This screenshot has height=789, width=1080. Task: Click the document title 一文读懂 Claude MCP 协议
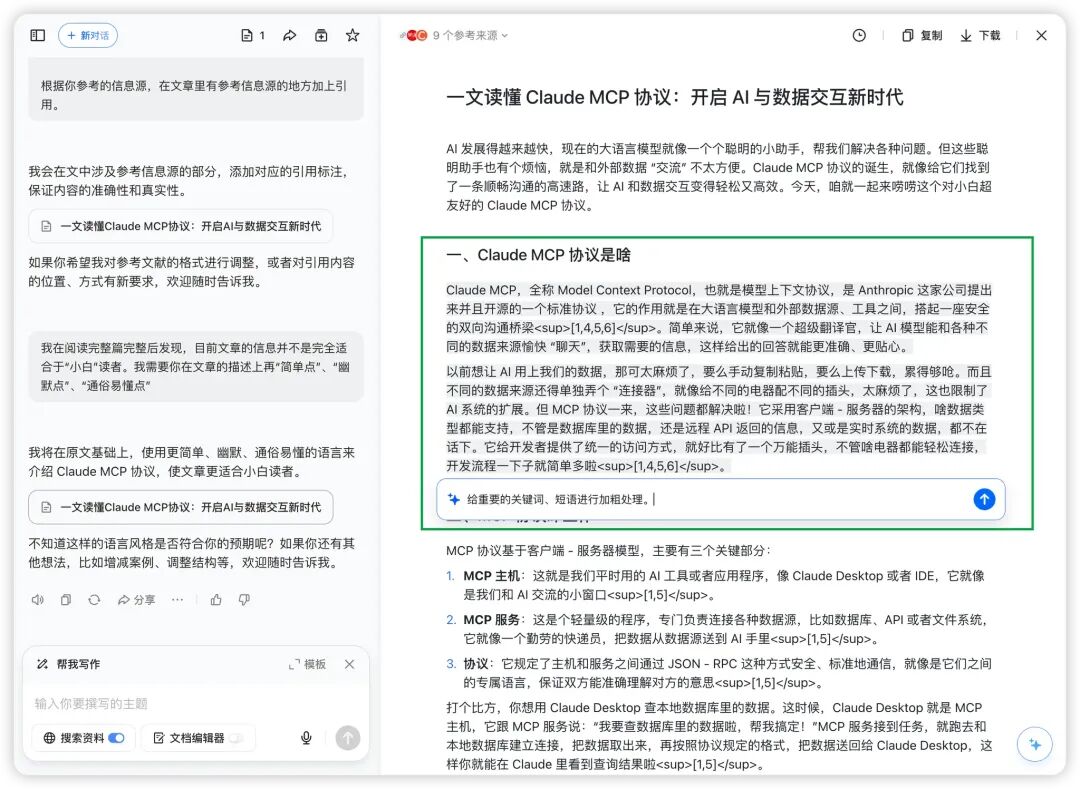(x=674, y=97)
